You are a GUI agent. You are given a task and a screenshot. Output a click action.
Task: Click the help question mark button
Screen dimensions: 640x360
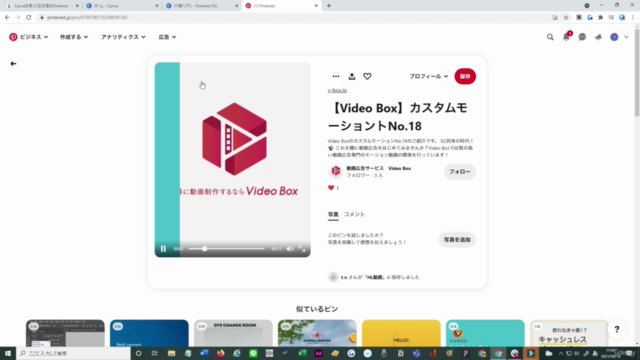click(617, 329)
